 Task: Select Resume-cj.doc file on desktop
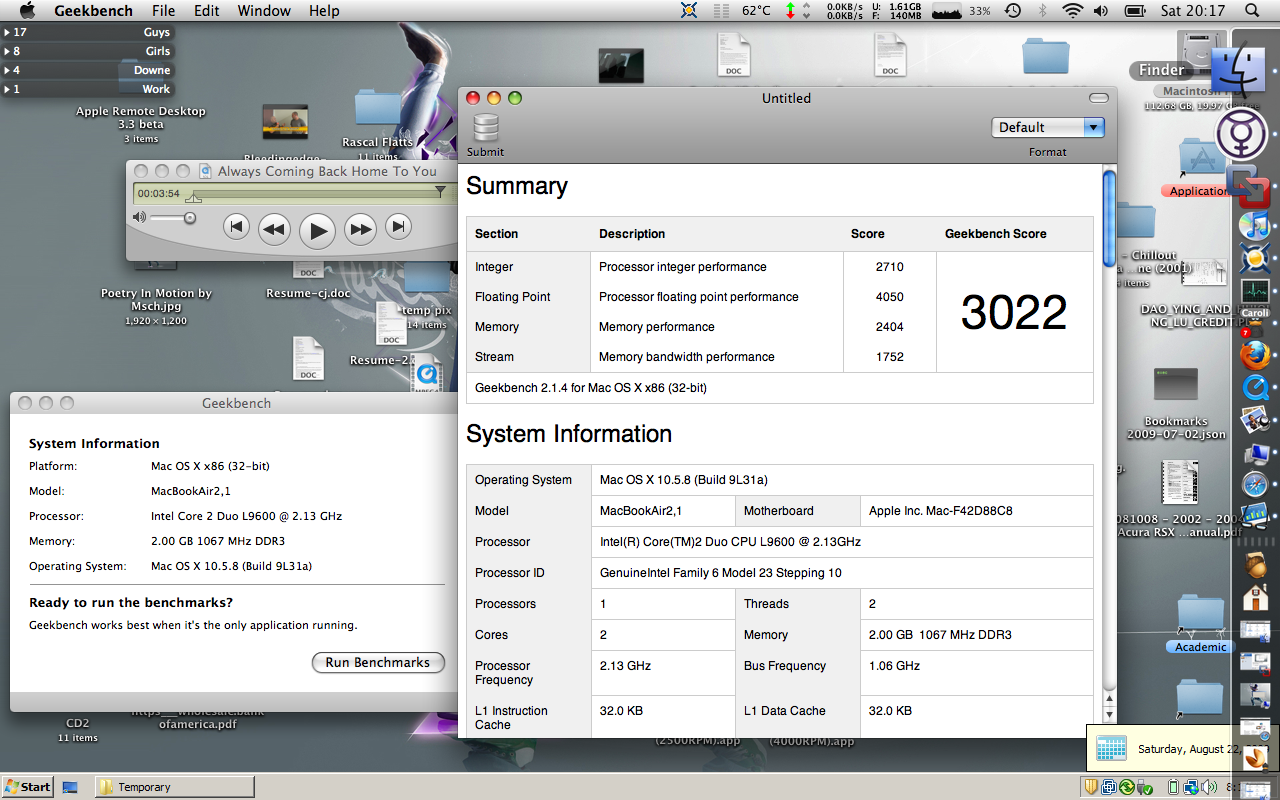pos(308,293)
